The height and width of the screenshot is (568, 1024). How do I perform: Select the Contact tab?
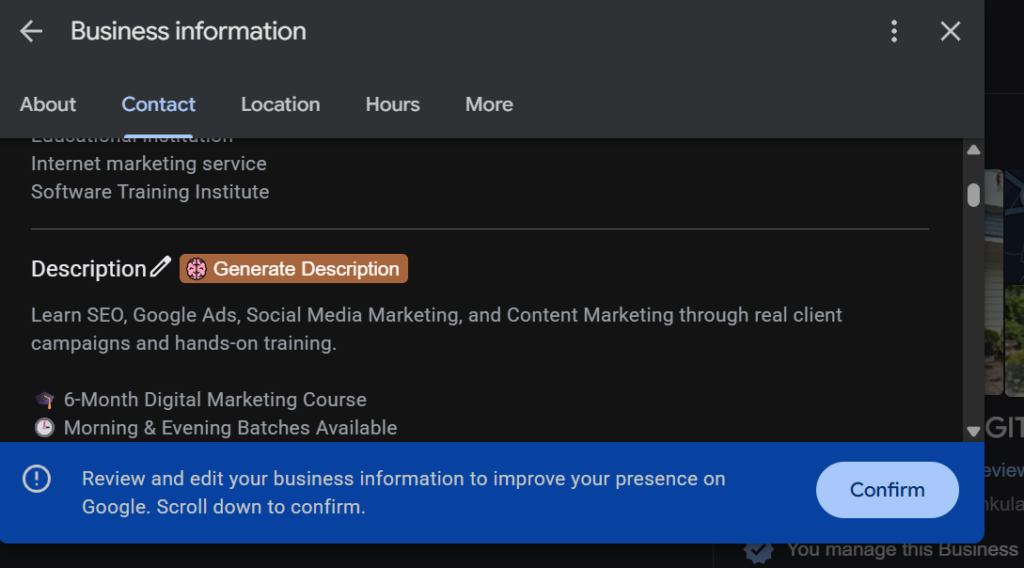(x=158, y=104)
